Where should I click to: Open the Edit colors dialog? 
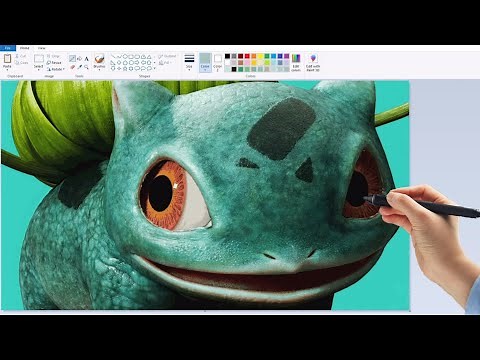point(296,62)
